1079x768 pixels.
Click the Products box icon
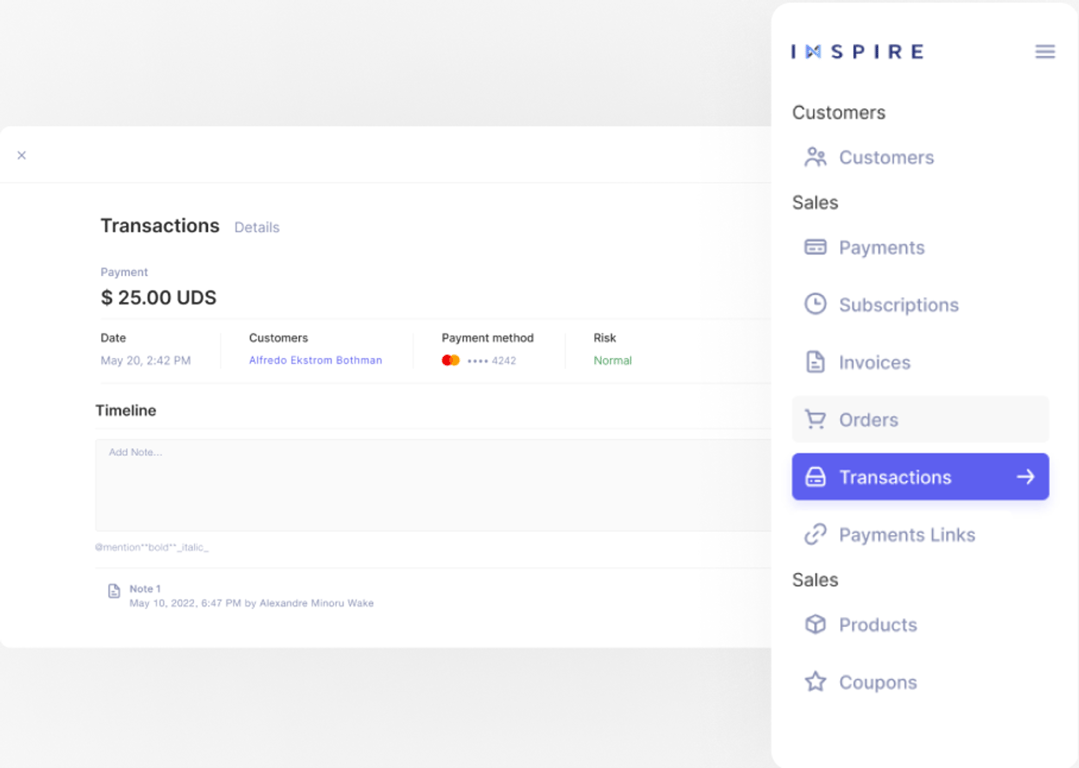point(815,624)
